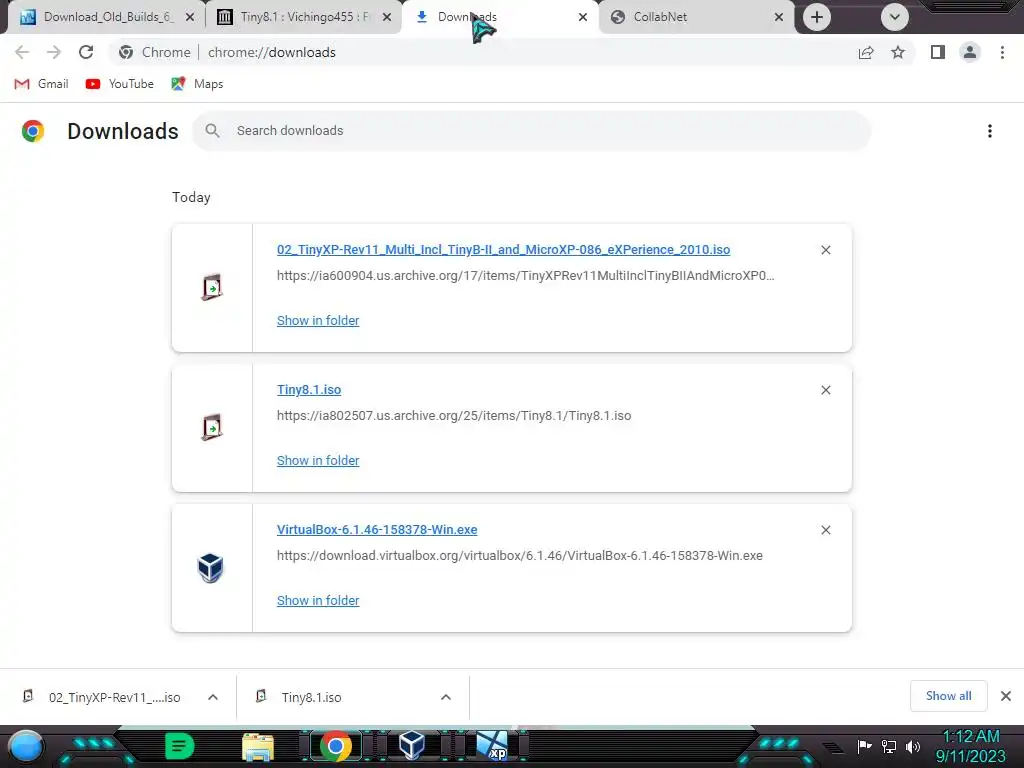1024x768 pixels.
Task: Click the Chrome taskbar icon
Action: point(336,746)
